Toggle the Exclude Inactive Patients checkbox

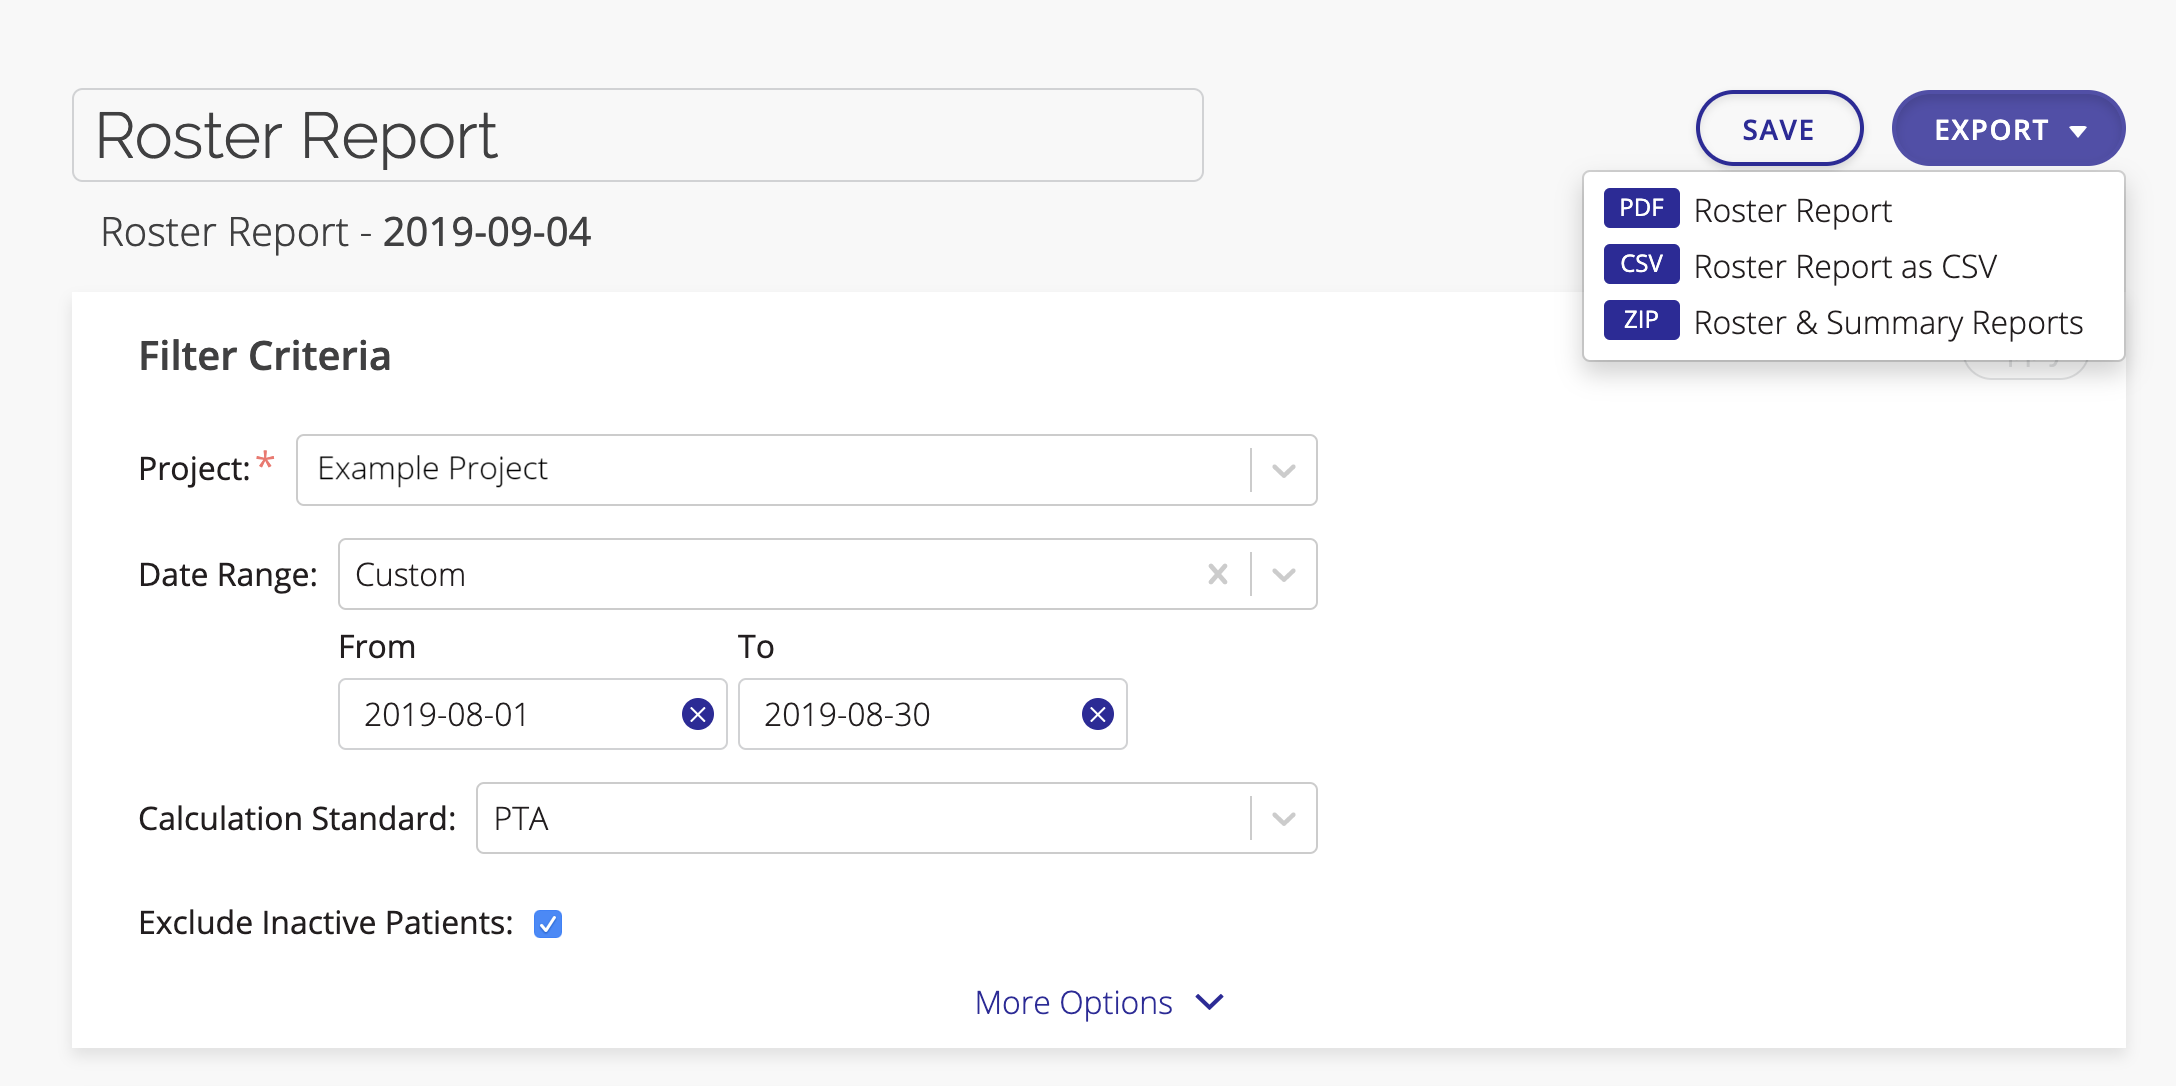coord(548,923)
